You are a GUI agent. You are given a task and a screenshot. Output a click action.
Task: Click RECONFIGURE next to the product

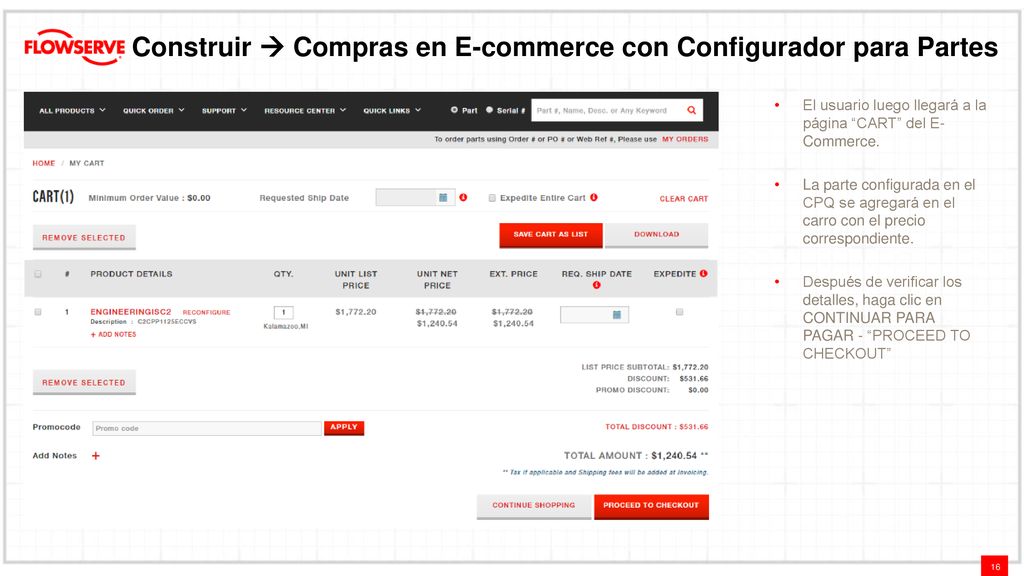click(x=206, y=313)
